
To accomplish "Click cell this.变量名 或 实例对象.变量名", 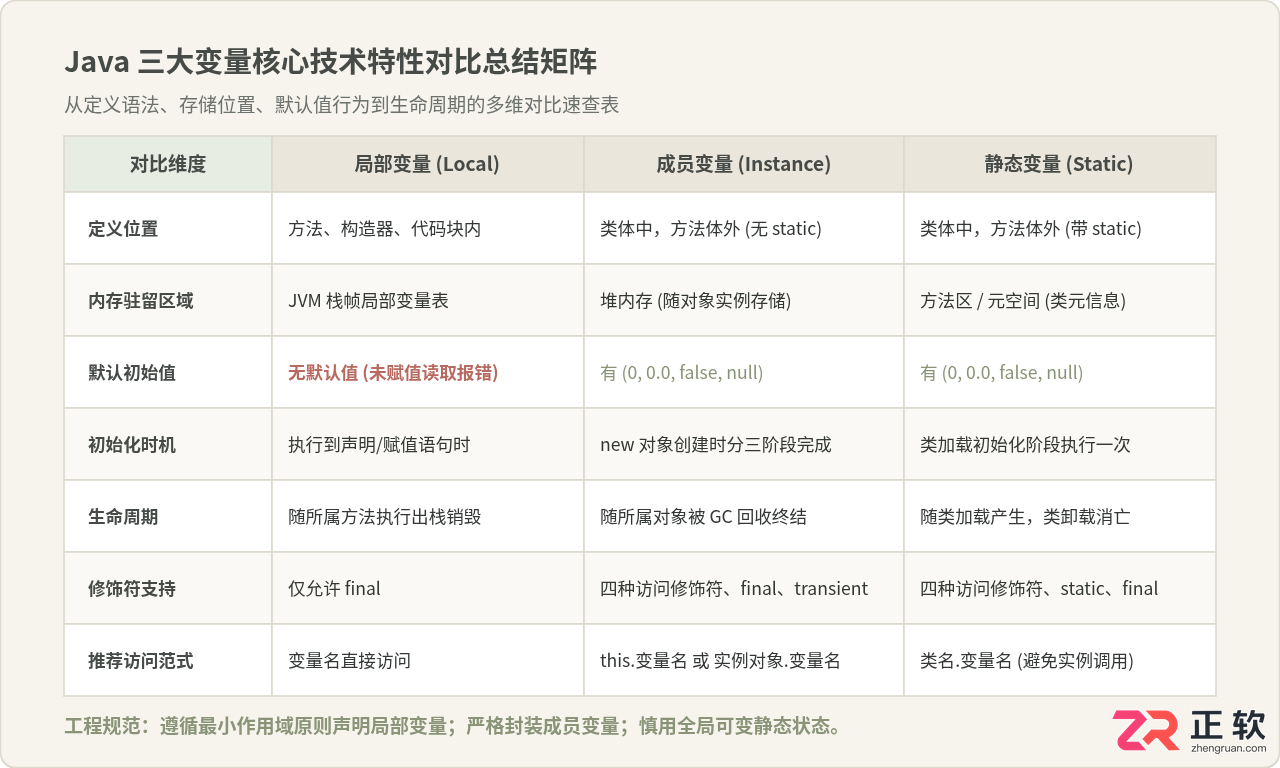I will (x=744, y=661).
